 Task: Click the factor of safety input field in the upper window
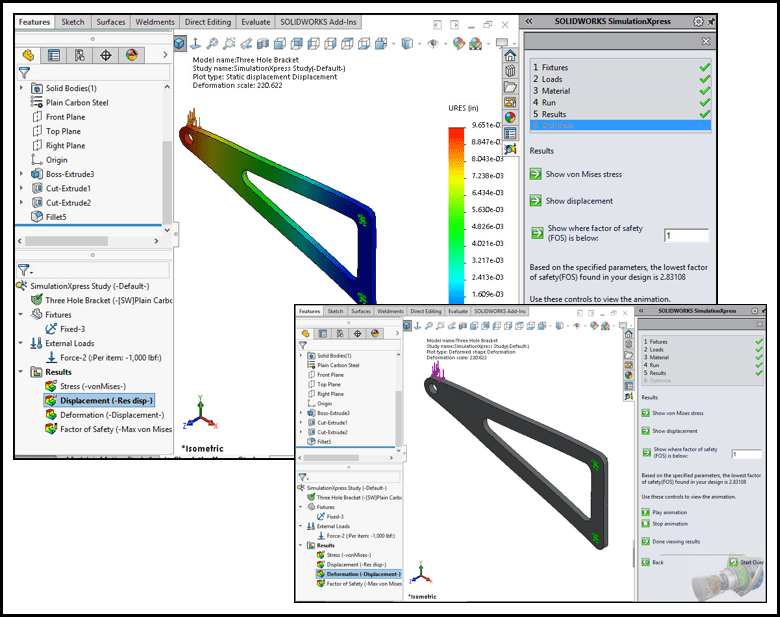(686, 235)
